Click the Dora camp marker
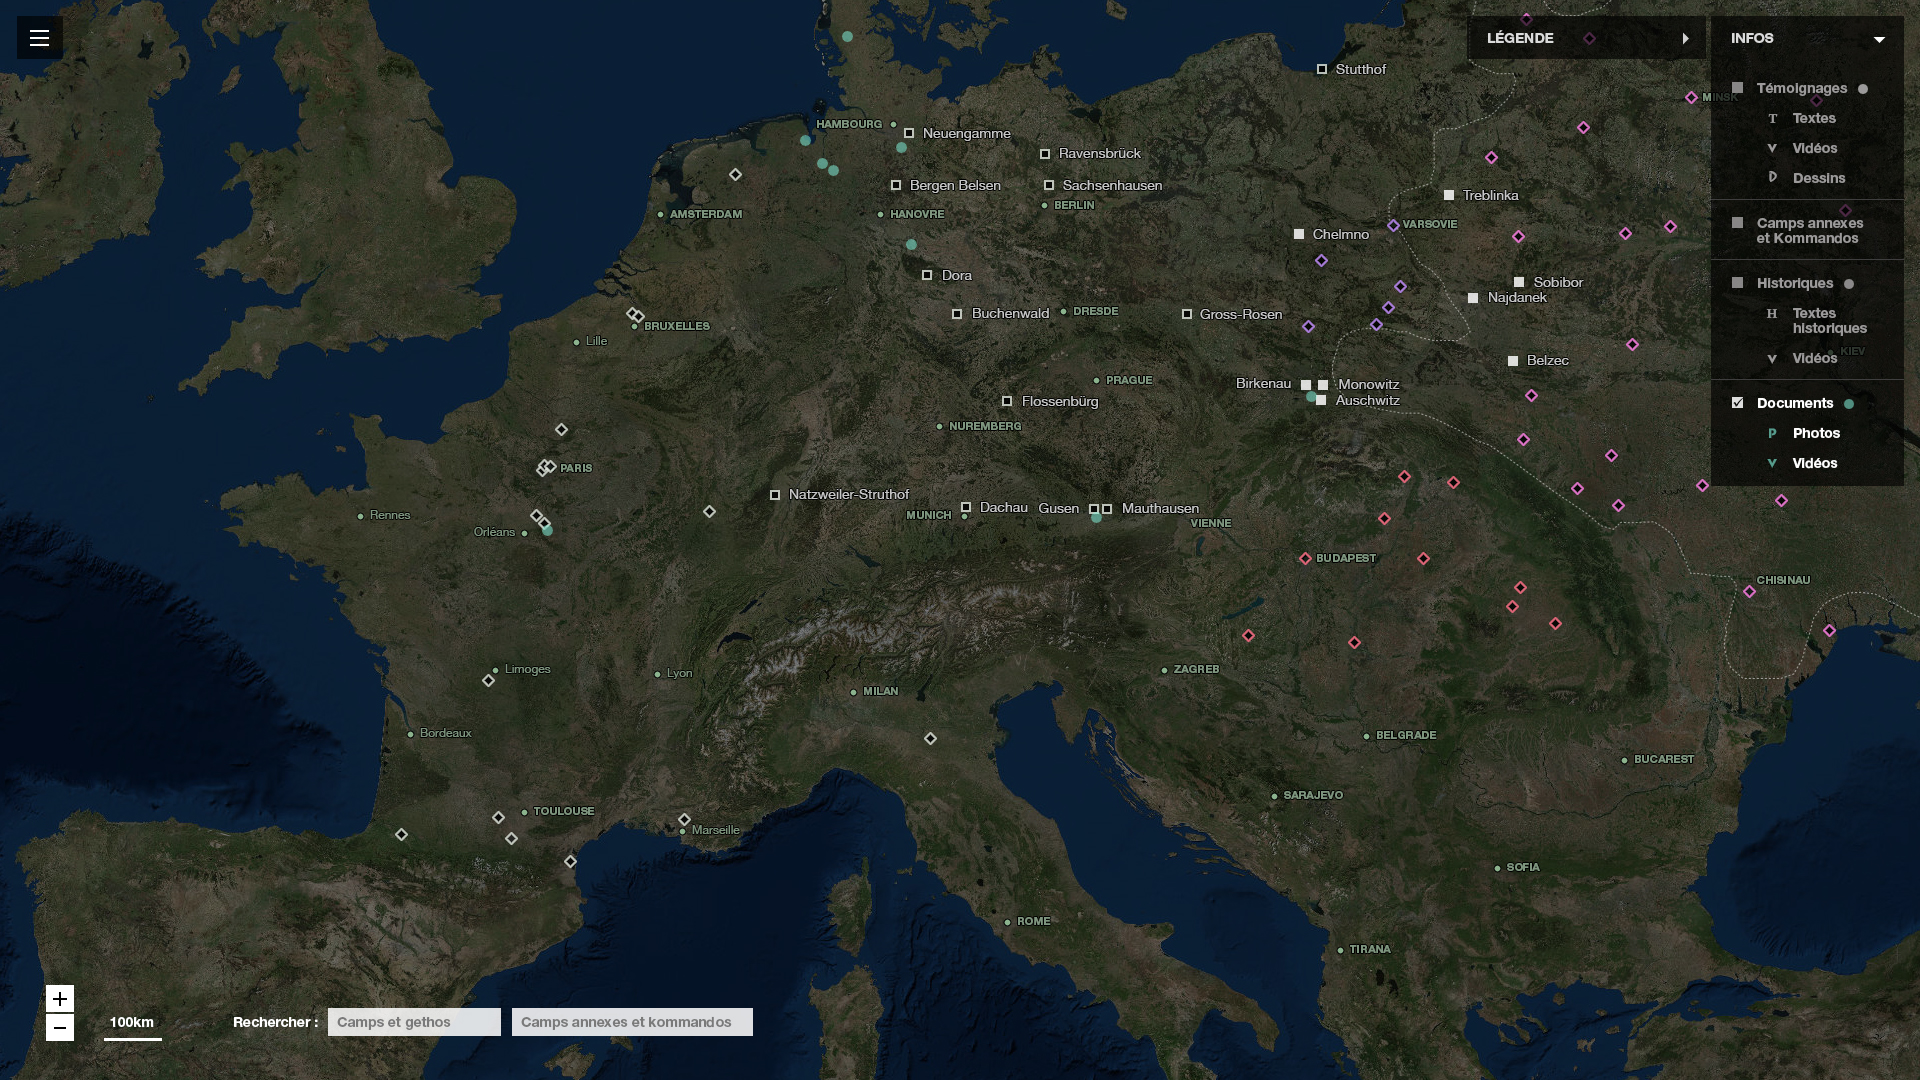Screen dimensions: 1920x1080 (x=927, y=275)
